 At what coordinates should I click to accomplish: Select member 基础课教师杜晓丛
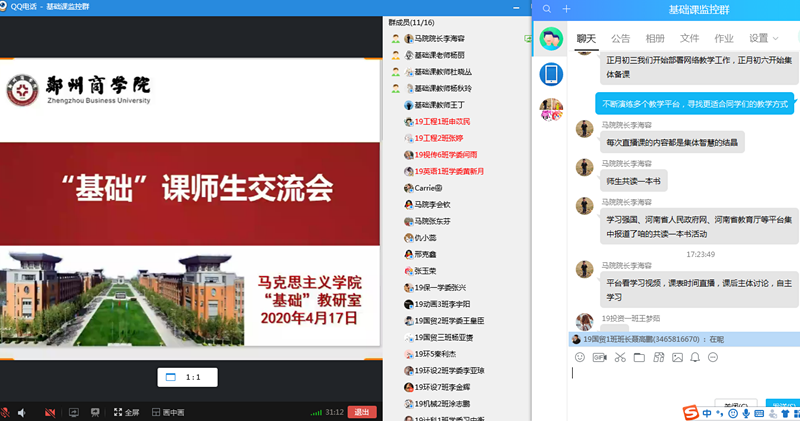(x=443, y=72)
